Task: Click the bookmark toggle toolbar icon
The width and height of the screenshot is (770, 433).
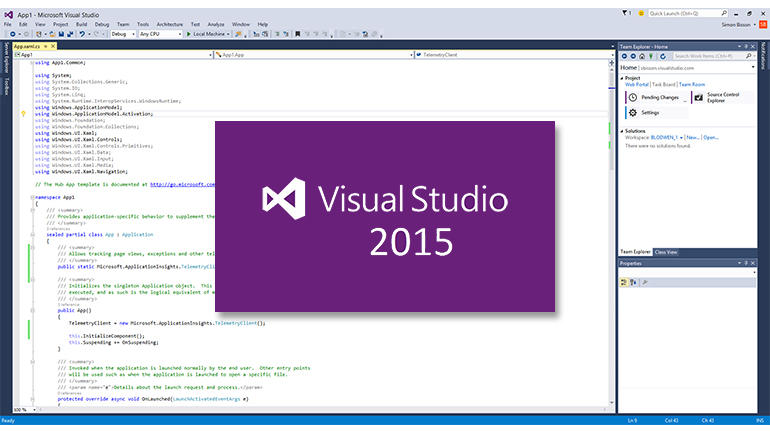Action: pyautogui.click(x=298, y=34)
